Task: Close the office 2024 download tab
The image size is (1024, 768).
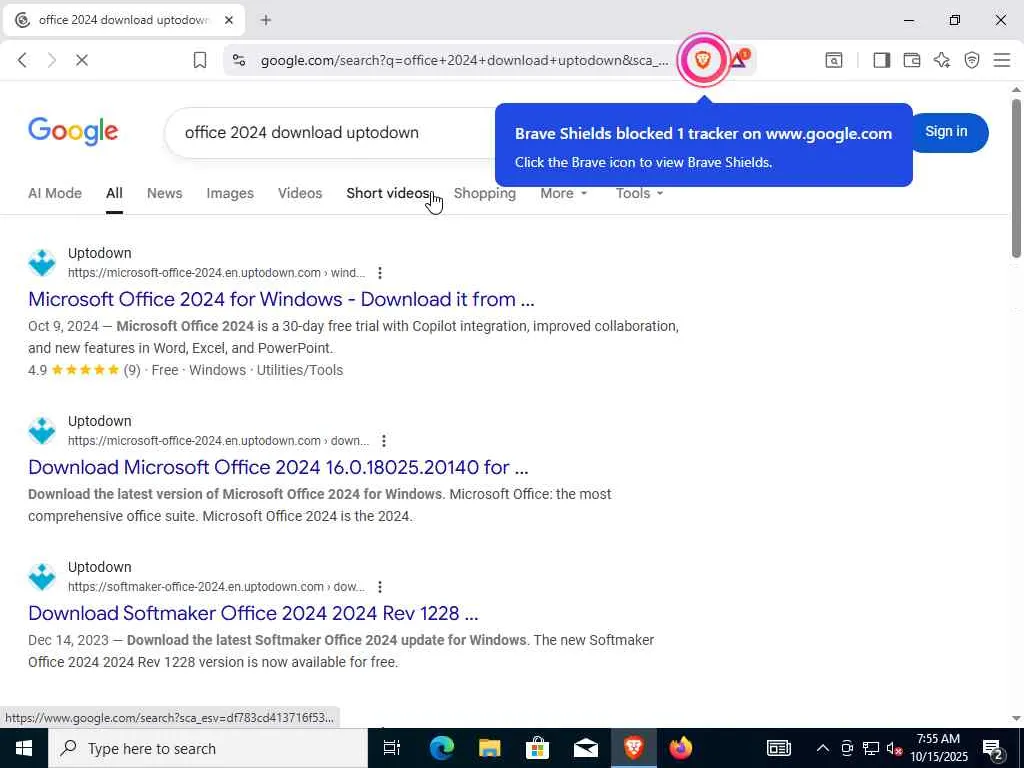Action: [229, 20]
